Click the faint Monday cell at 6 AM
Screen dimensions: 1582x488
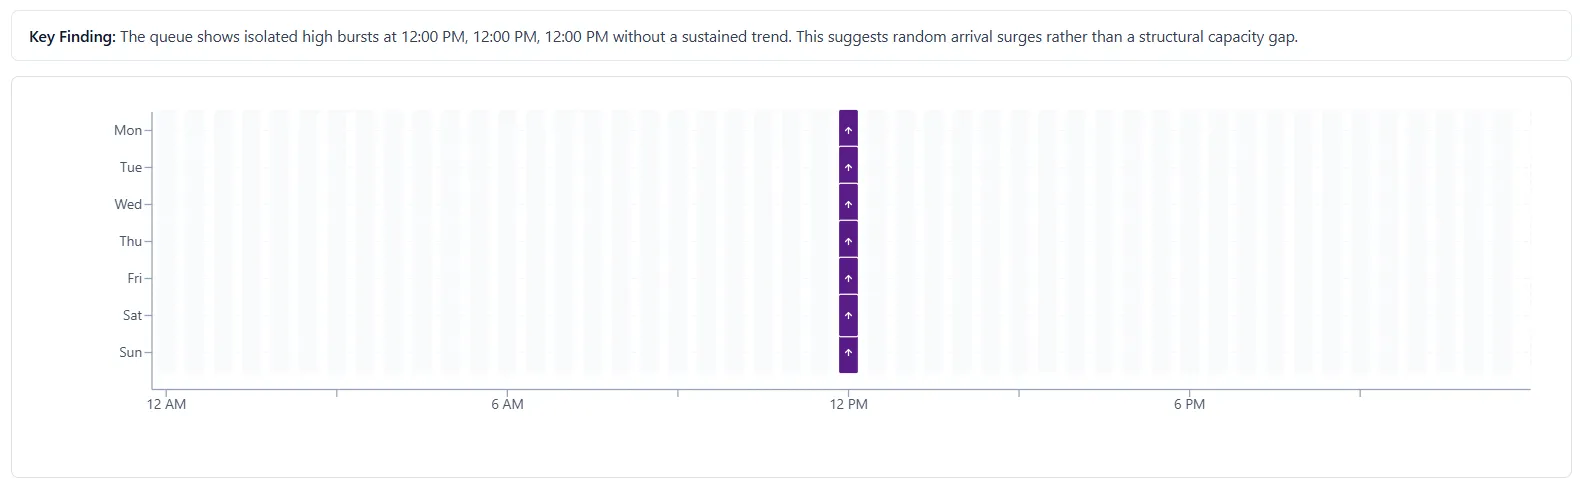pos(507,129)
